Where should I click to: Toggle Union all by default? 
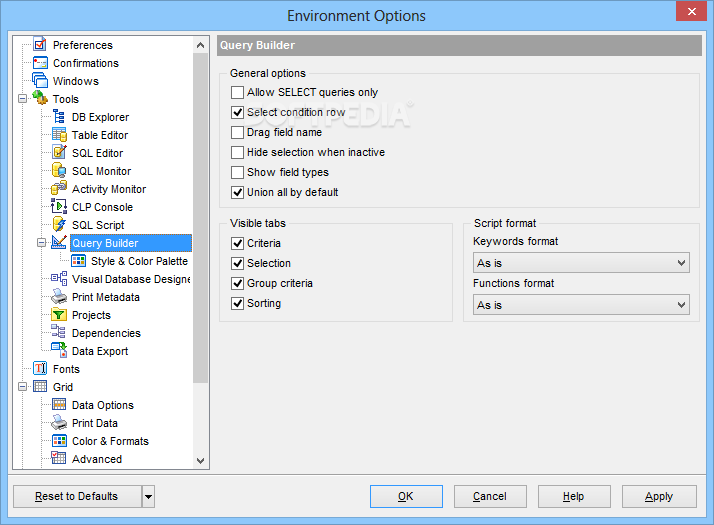(237, 193)
